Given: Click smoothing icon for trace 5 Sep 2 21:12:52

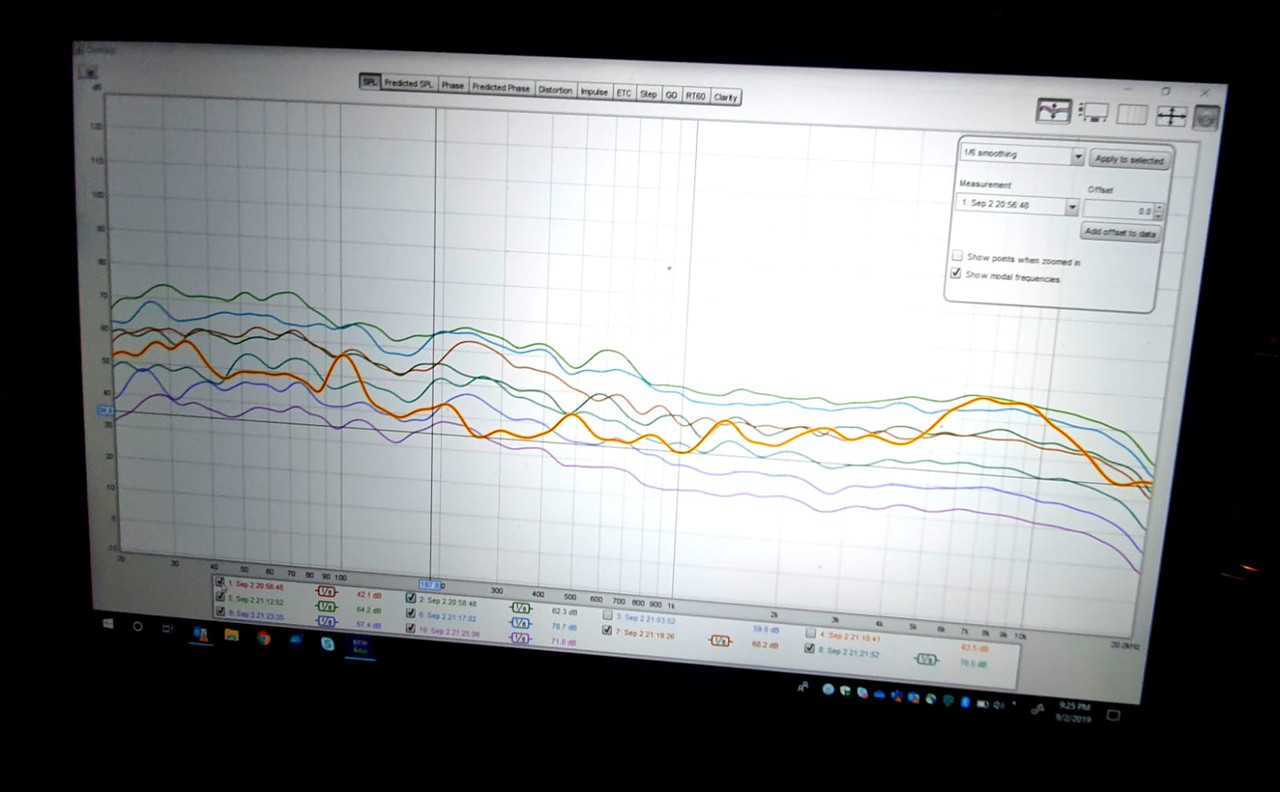Looking at the screenshot, I should [326, 606].
